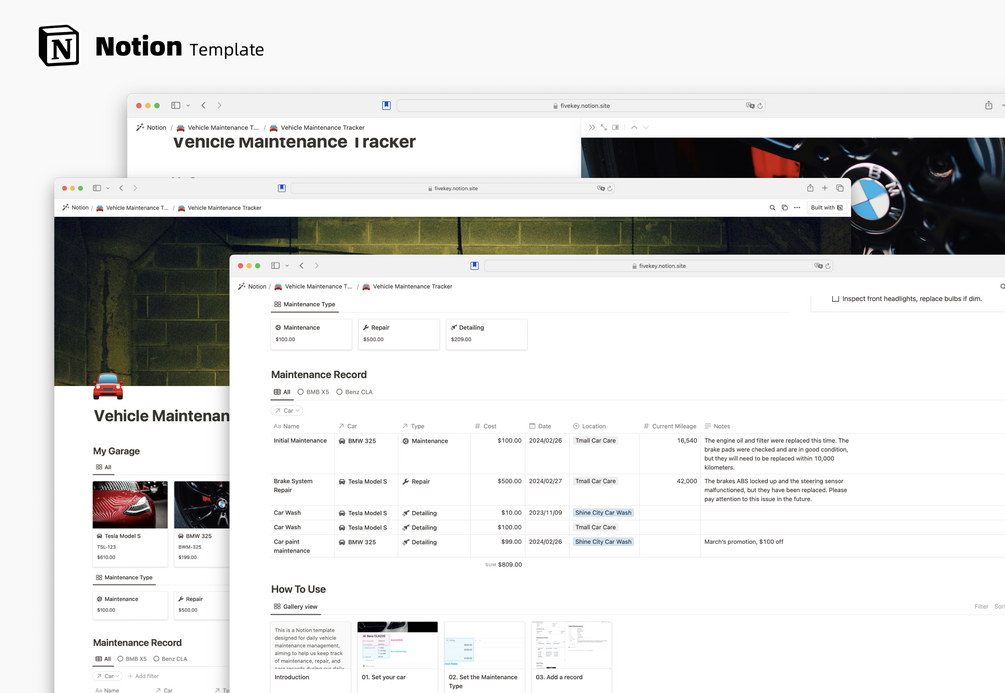1005x693 pixels.
Task: Click the 'Built with' button in the middle window
Action: pos(827,208)
